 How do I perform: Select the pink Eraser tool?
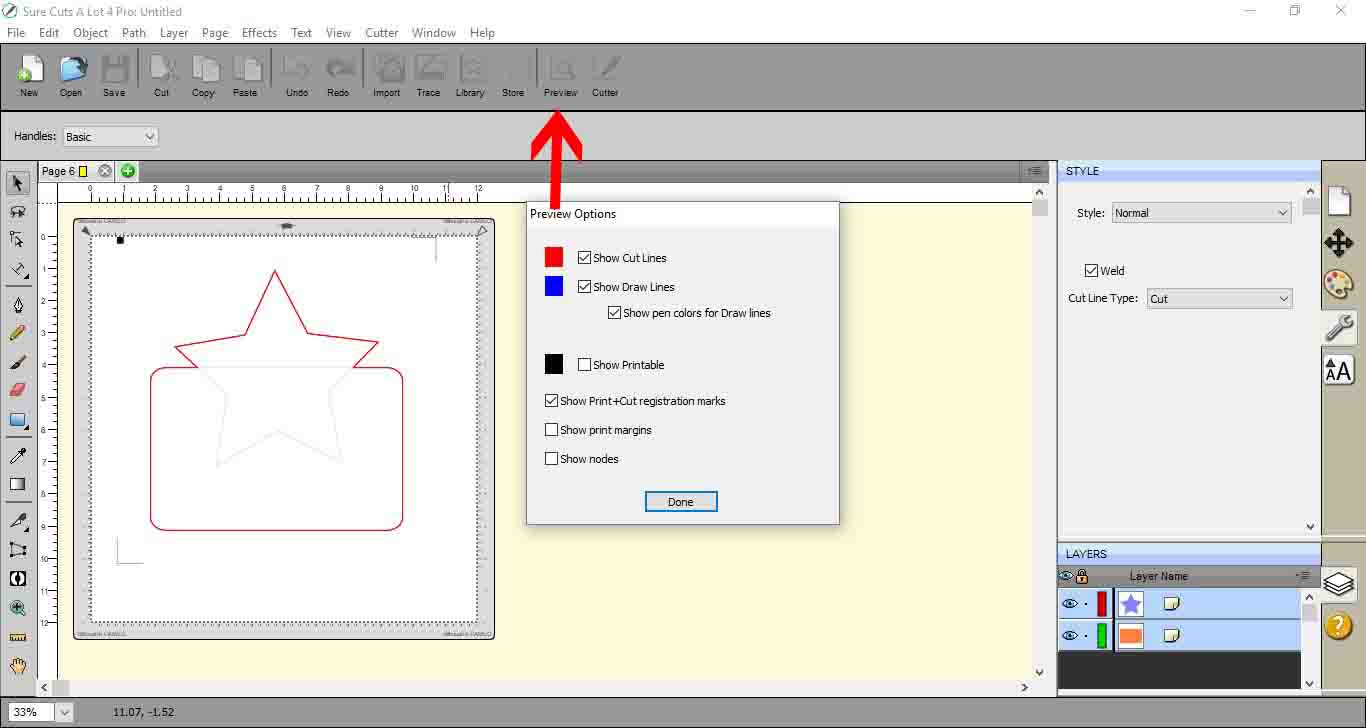pos(17,390)
